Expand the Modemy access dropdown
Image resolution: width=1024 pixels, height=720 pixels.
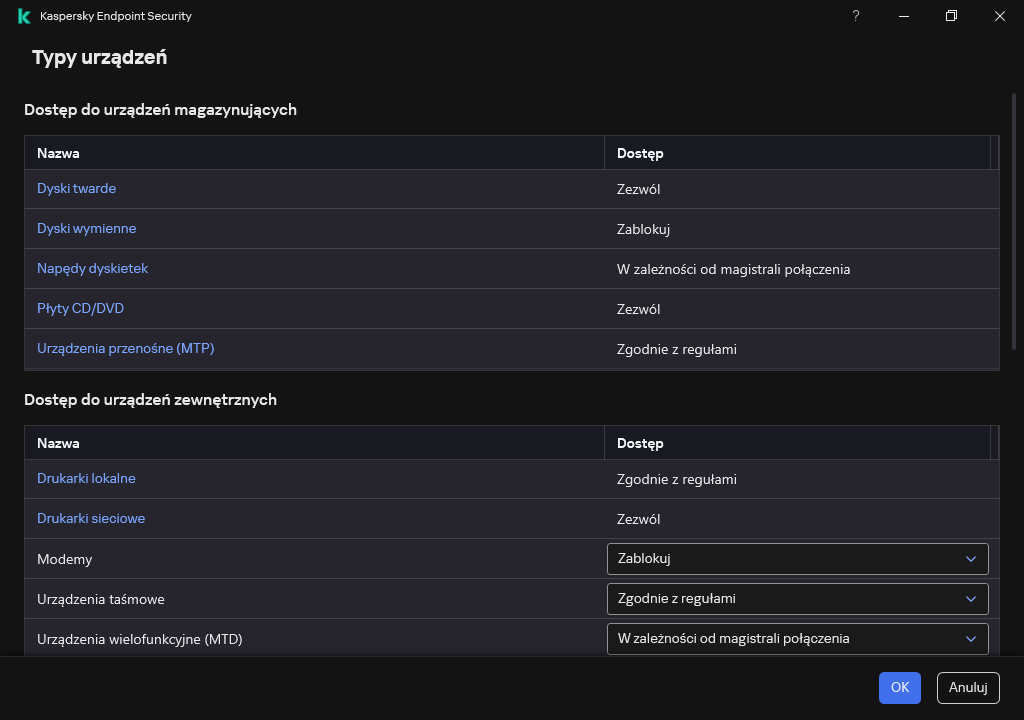(797, 559)
